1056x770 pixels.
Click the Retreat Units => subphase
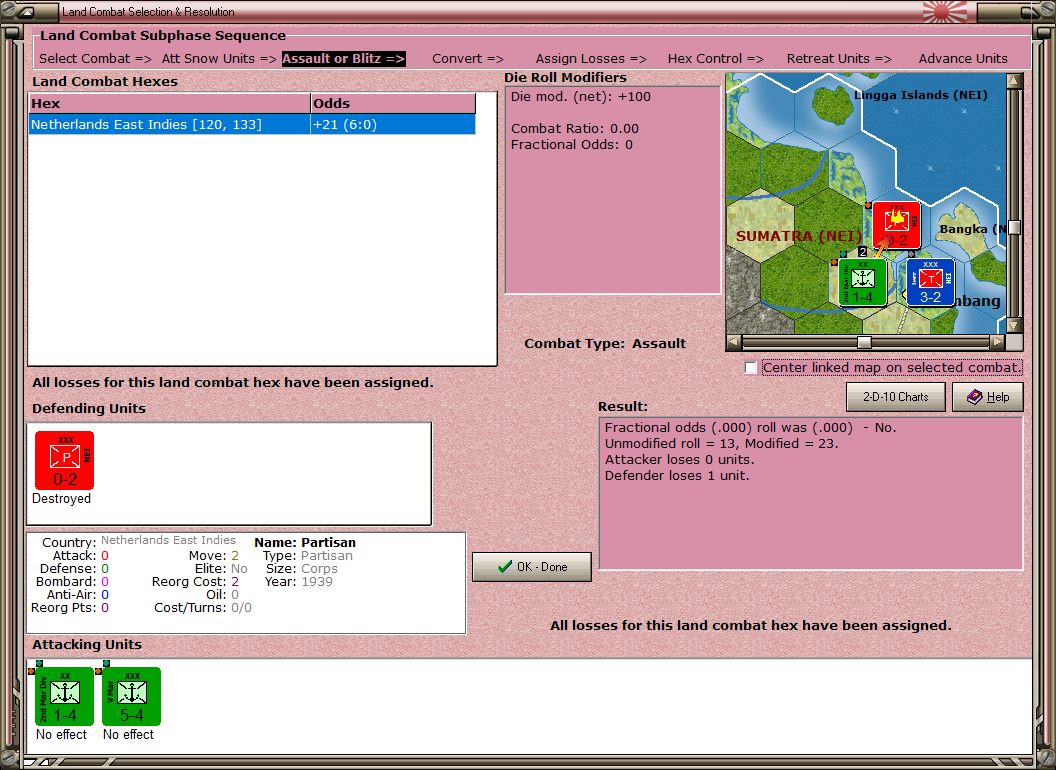[839, 59]
